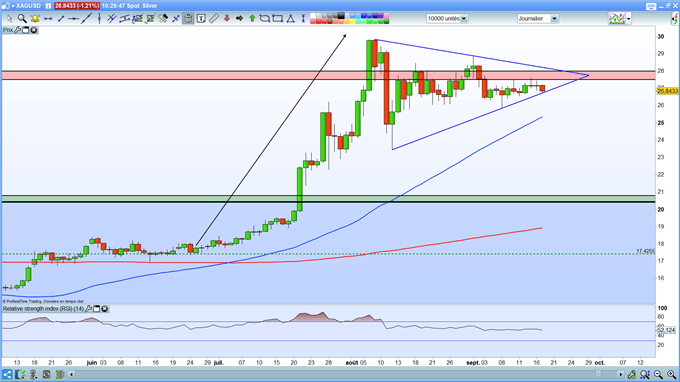
Task: Click the red price change box 26,8433
Action: point(77,6)
